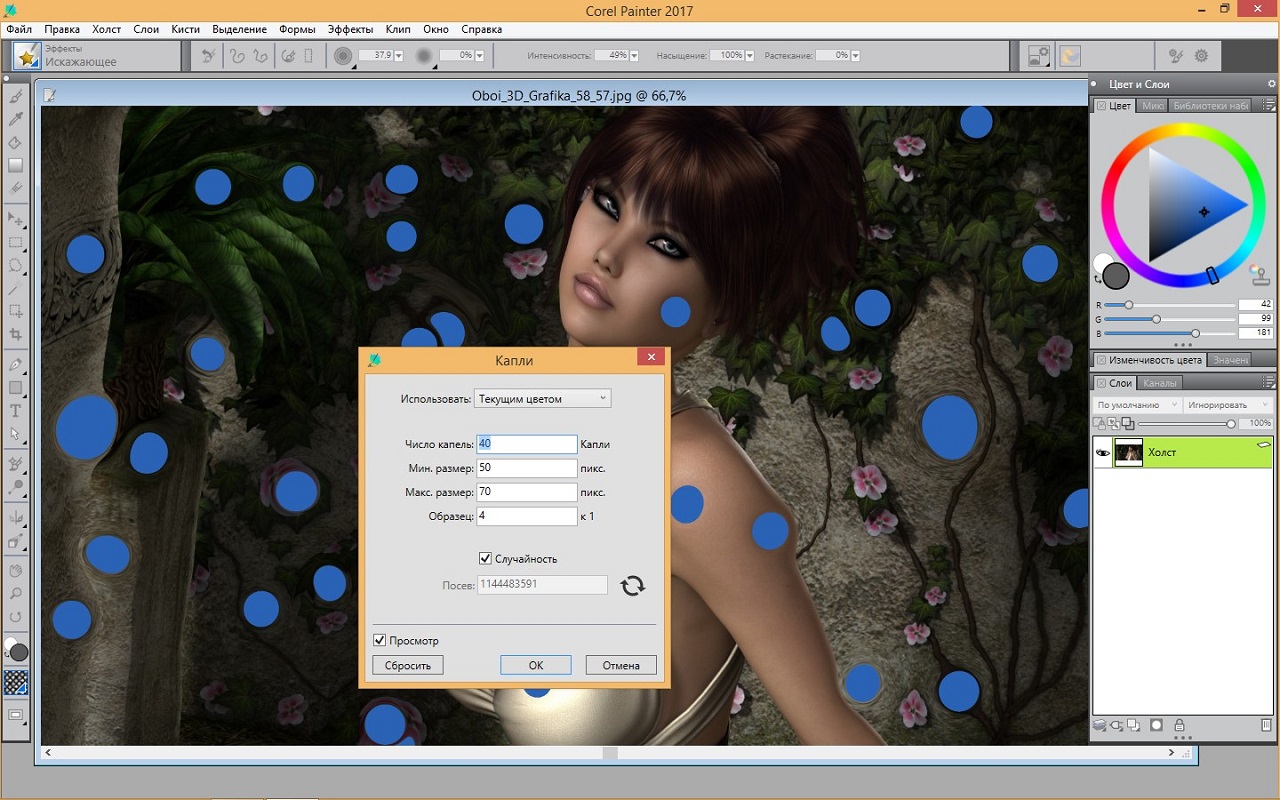Select the Dropper tool in the toolbox

click(x=16, y=120)
